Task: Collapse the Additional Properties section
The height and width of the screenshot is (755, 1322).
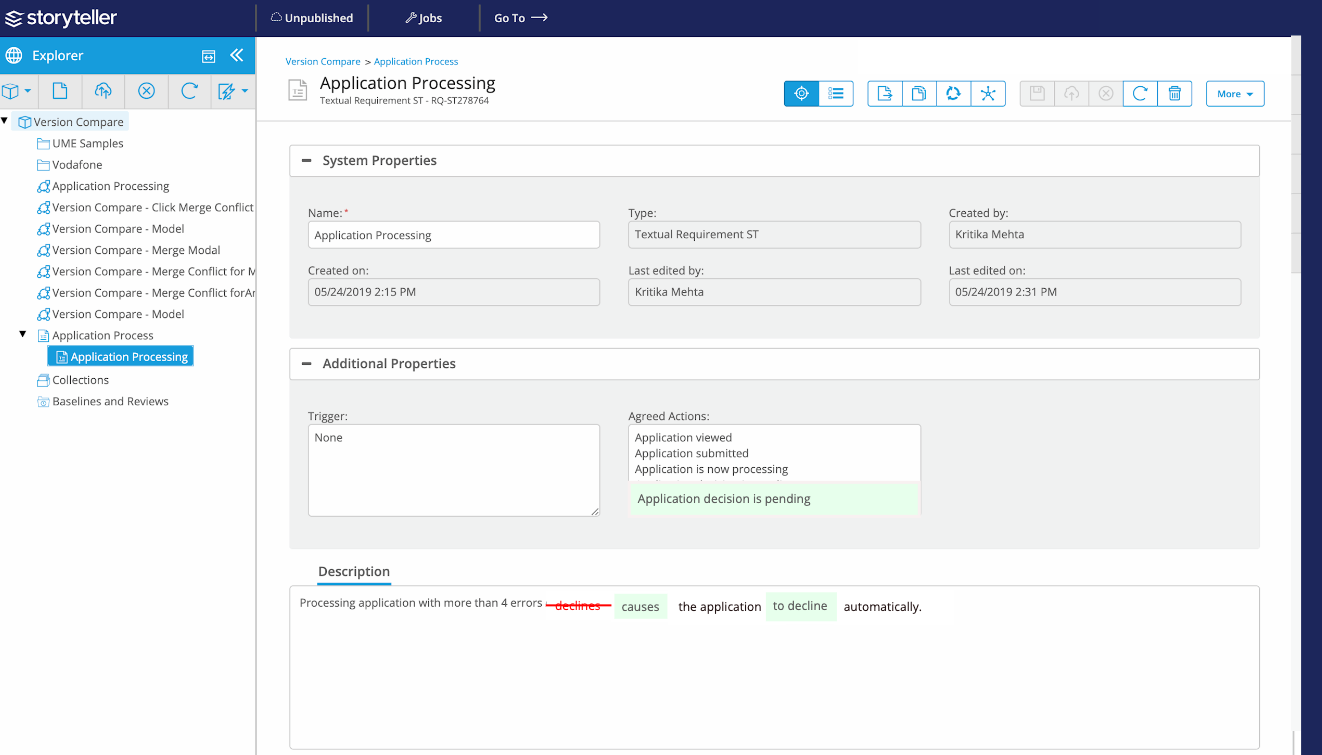Action: coord(307,363)
